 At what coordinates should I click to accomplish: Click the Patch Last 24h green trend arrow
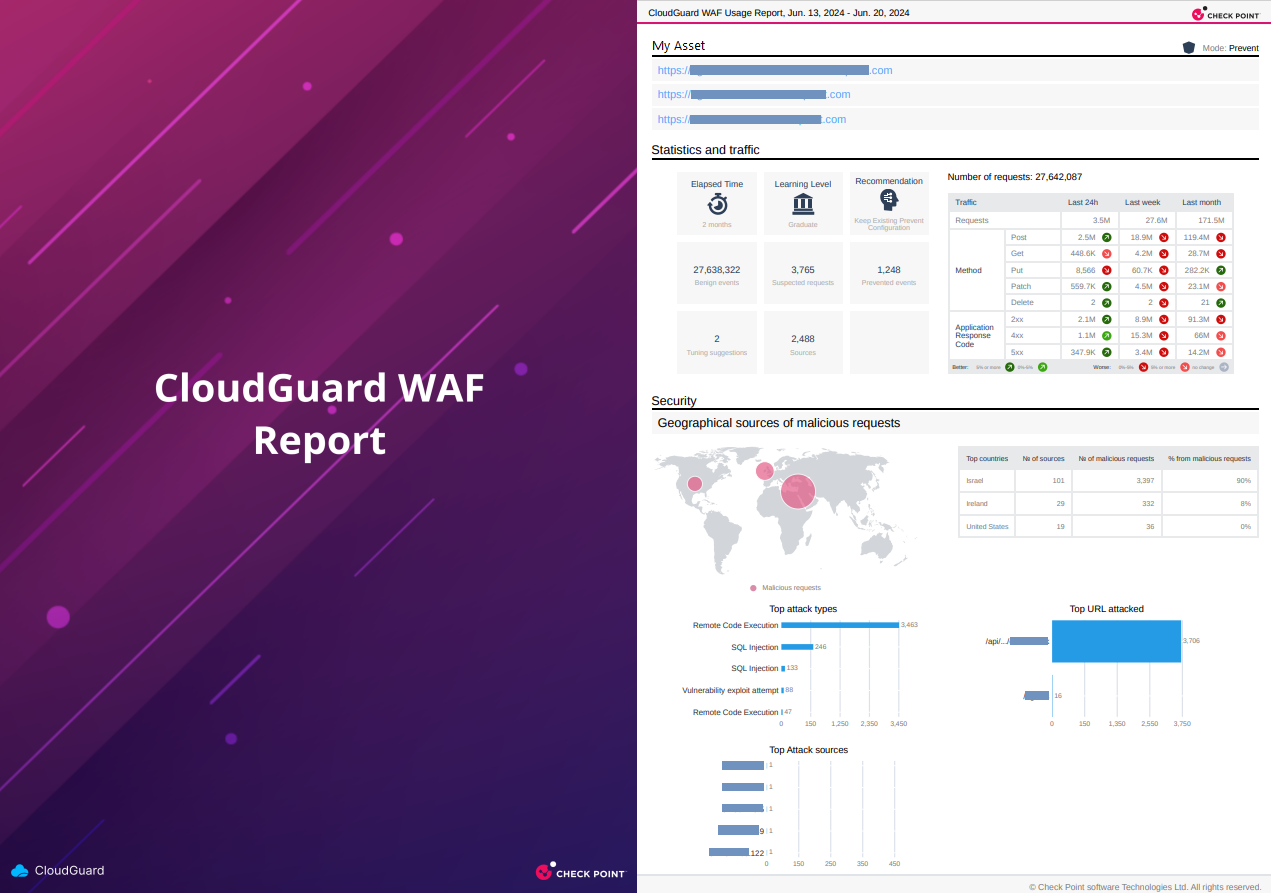coord(1107,286)
